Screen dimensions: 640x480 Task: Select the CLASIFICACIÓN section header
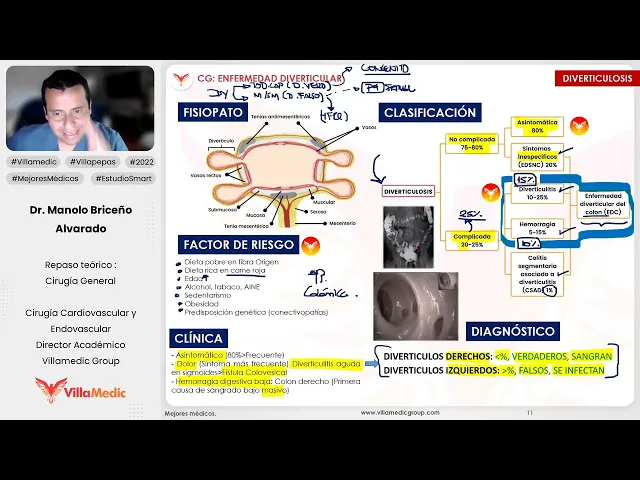pyautogui.click(x=430, y=113)
